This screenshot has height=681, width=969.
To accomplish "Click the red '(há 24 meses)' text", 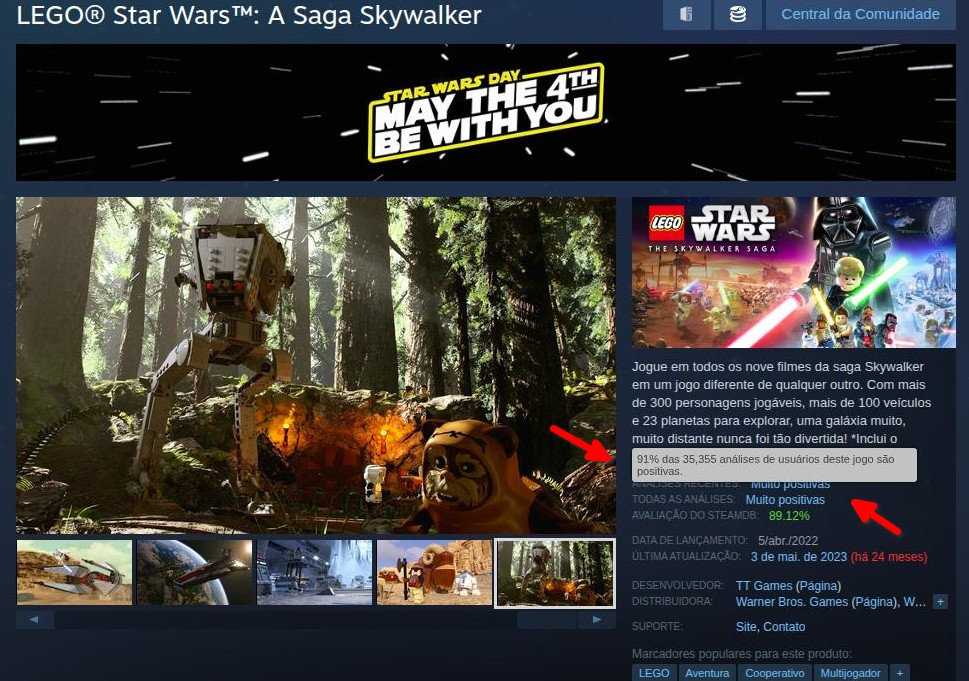I will point(889,557).
